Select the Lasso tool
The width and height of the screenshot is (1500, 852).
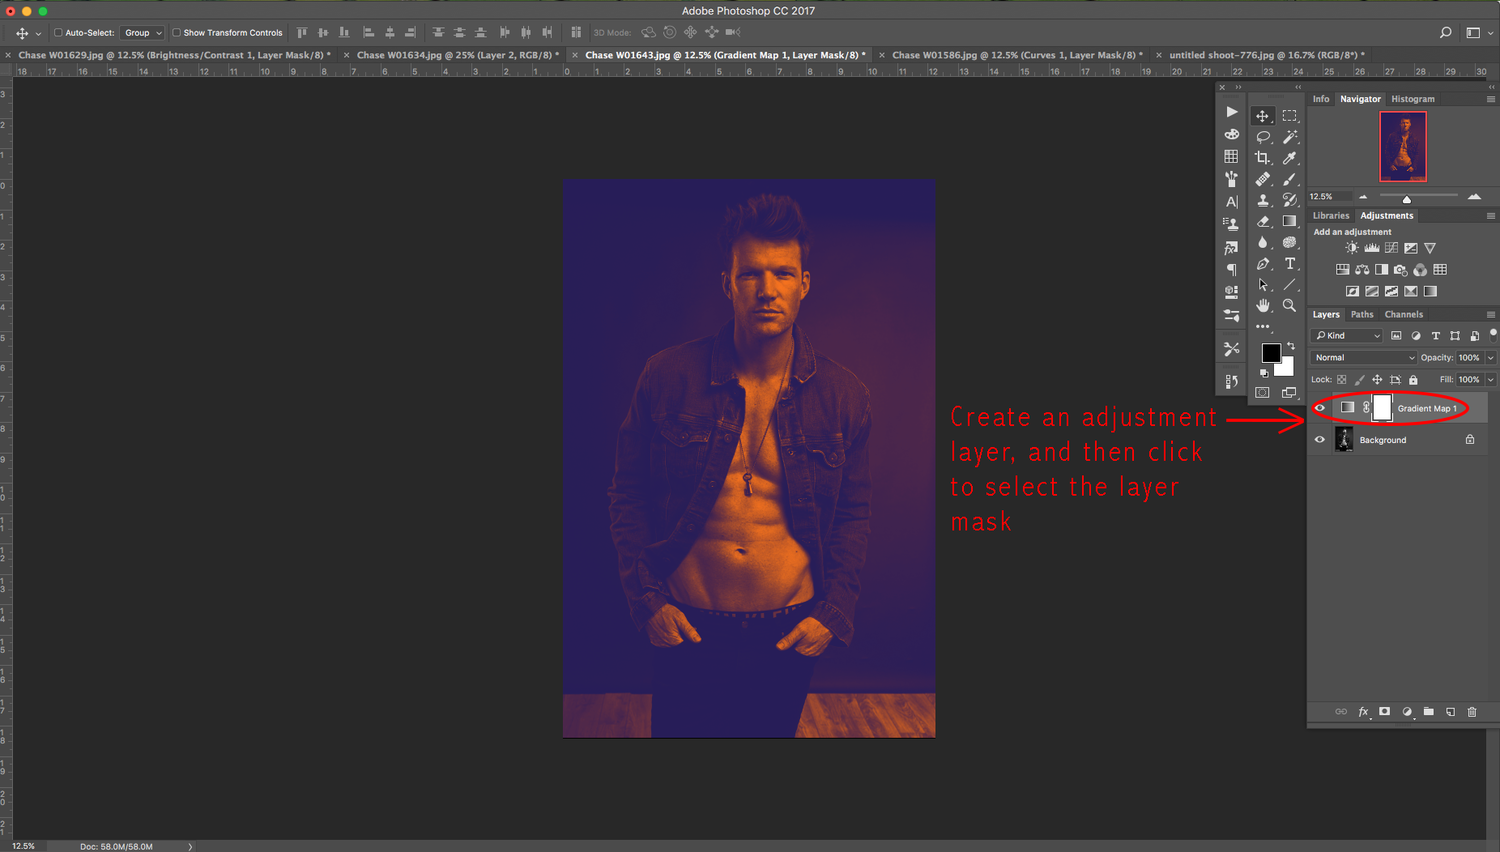tap(1263, 137)
